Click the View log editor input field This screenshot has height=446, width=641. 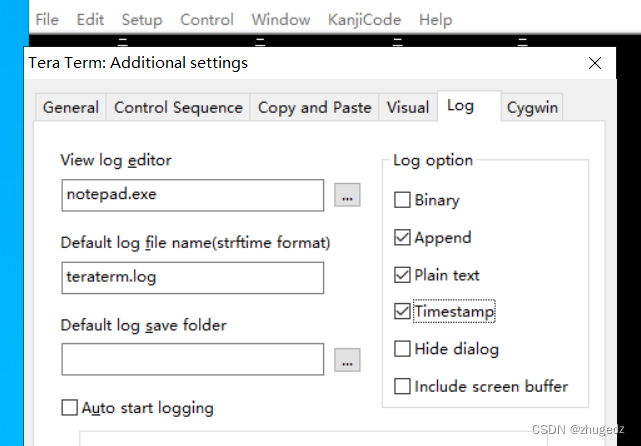pyautogui.click(x=193, y=195)
